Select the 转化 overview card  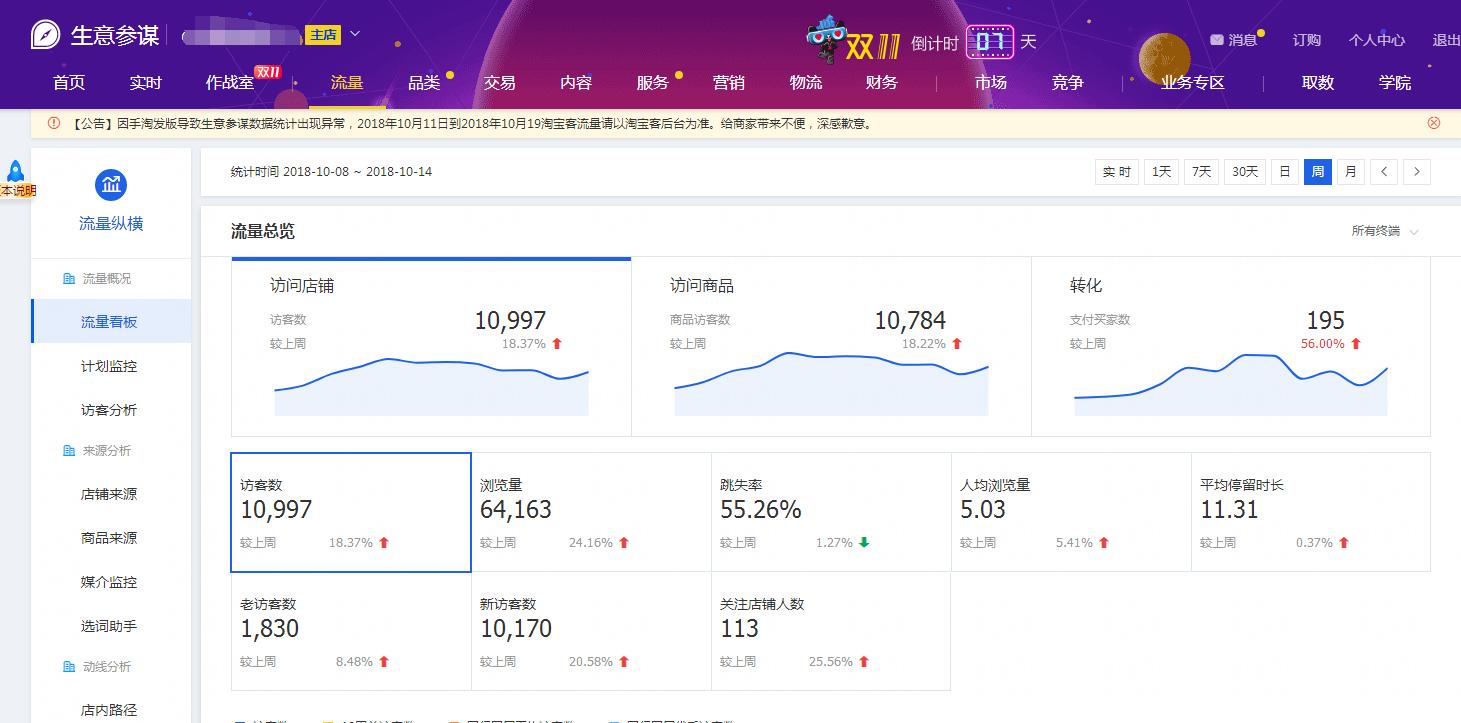click(1231, 347)
